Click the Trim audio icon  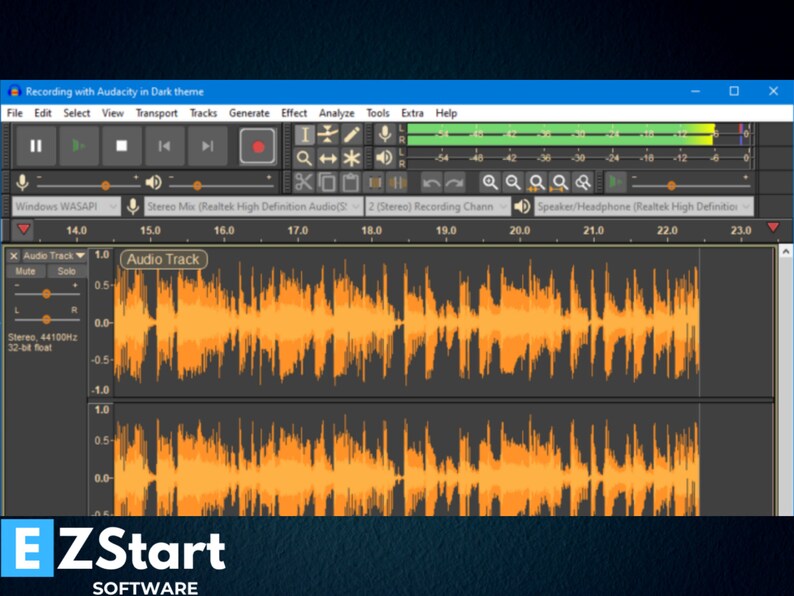[x=375, y=182]
